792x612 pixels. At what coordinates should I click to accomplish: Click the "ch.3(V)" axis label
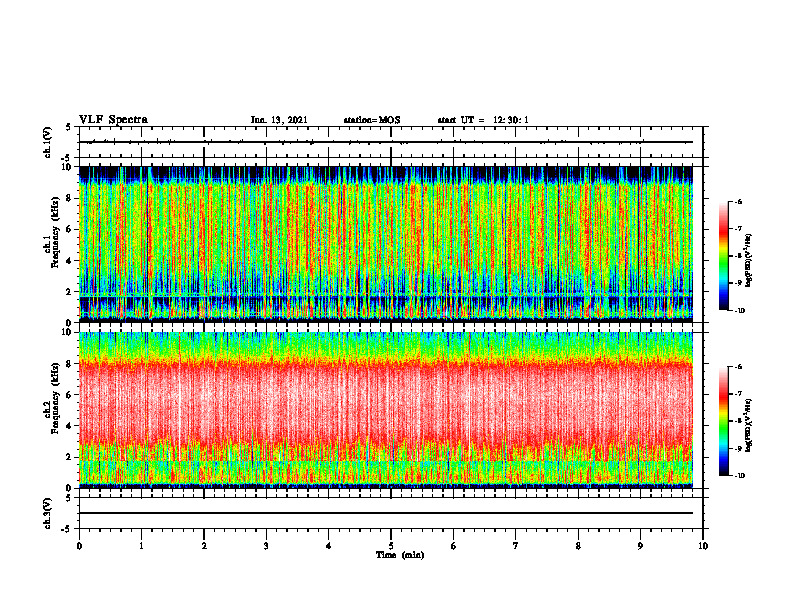47,513
